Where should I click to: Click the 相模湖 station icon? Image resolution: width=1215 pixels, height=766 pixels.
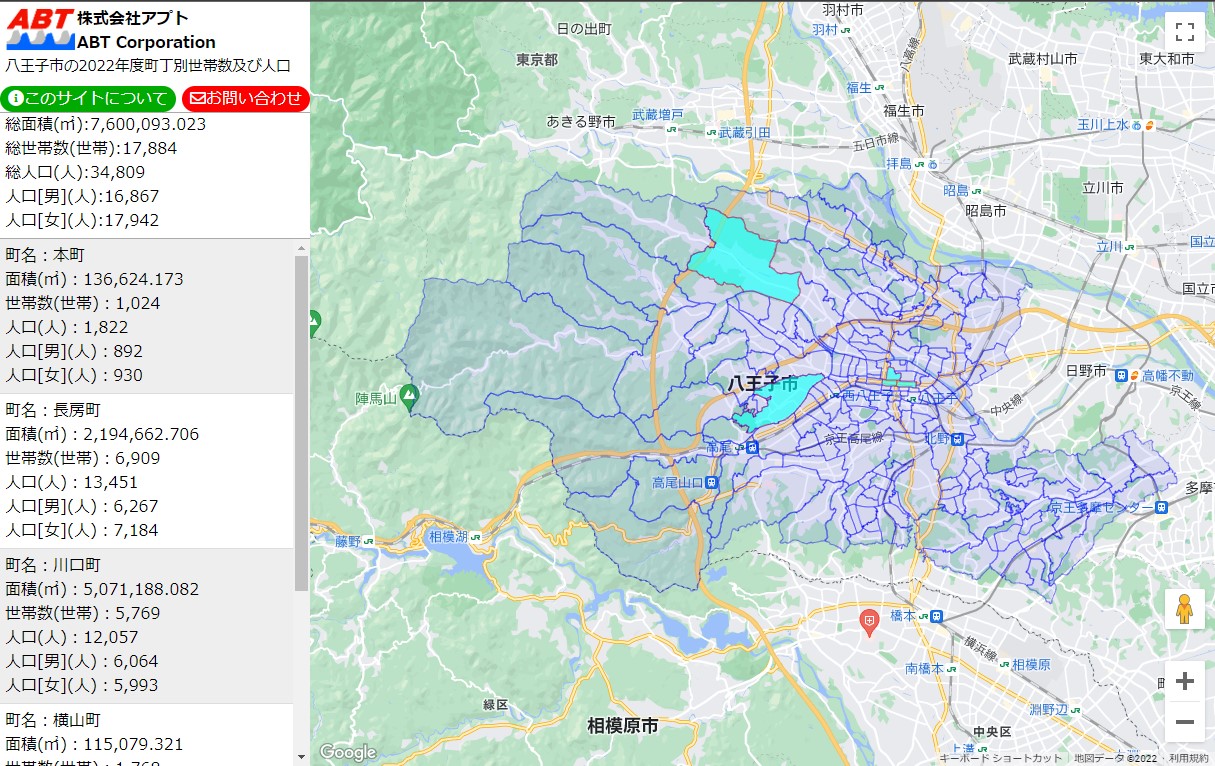[475, 536]
